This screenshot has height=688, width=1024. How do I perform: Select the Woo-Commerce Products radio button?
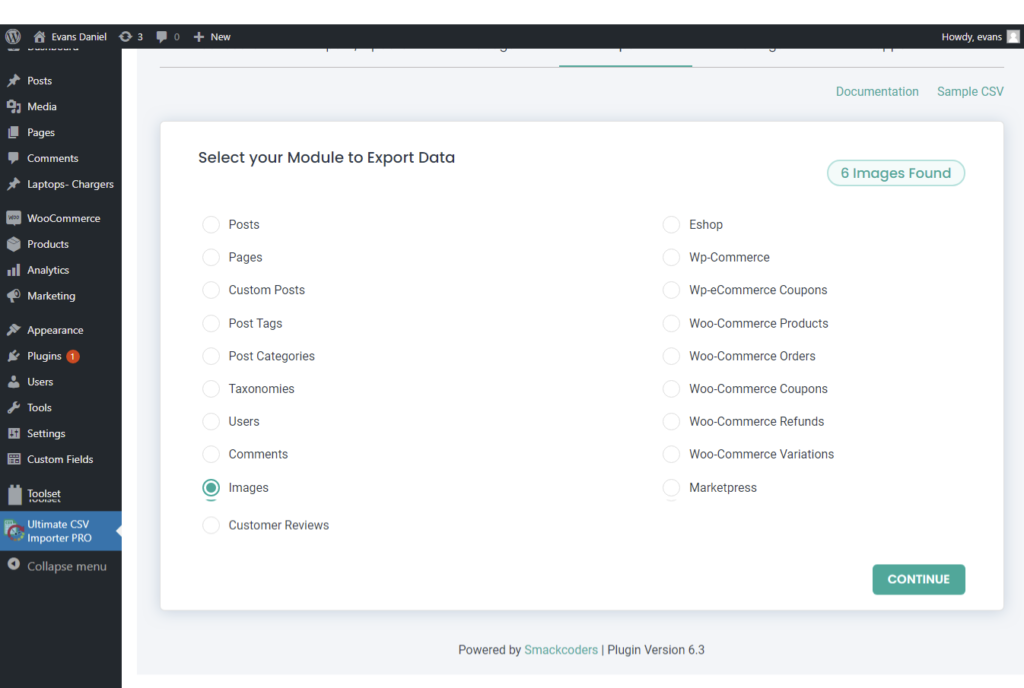point(671,323)
